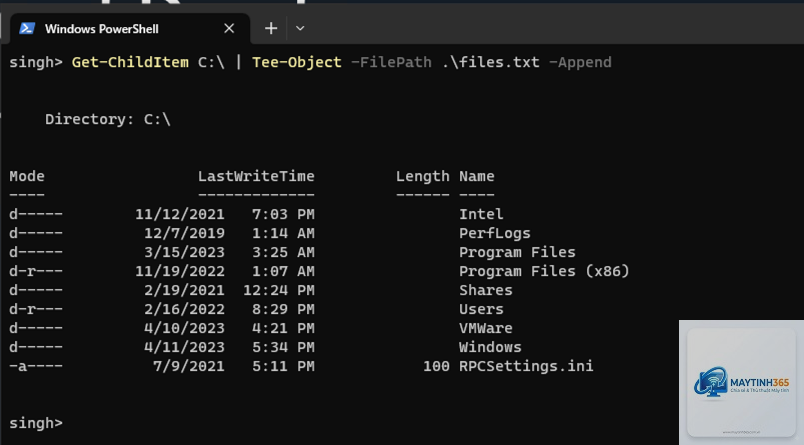The width and height of the screenshot is (804, 445).
Task: Click the Program Files (x86) name
Action: point(544,271)
